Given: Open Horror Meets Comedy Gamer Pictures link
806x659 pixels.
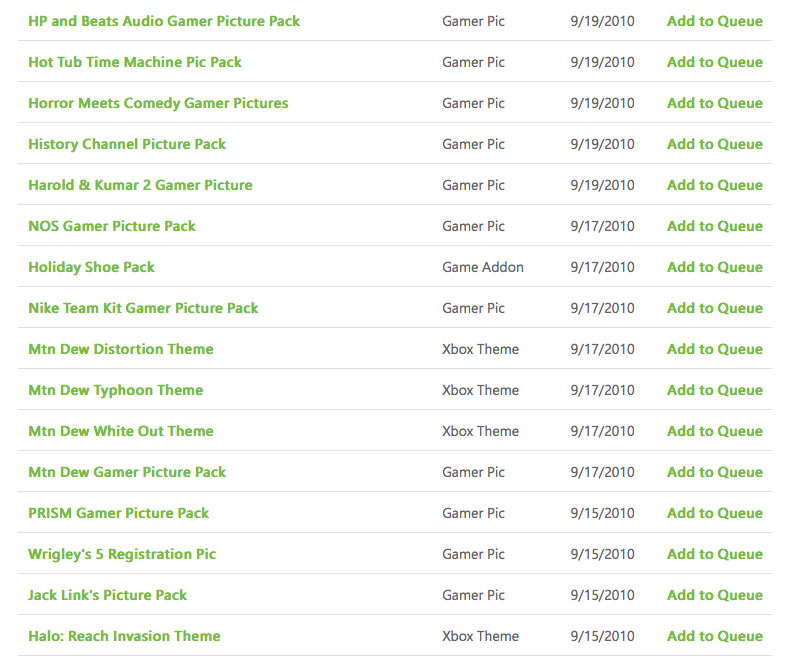Looking at the screenshot, I should tap(158, 103).
